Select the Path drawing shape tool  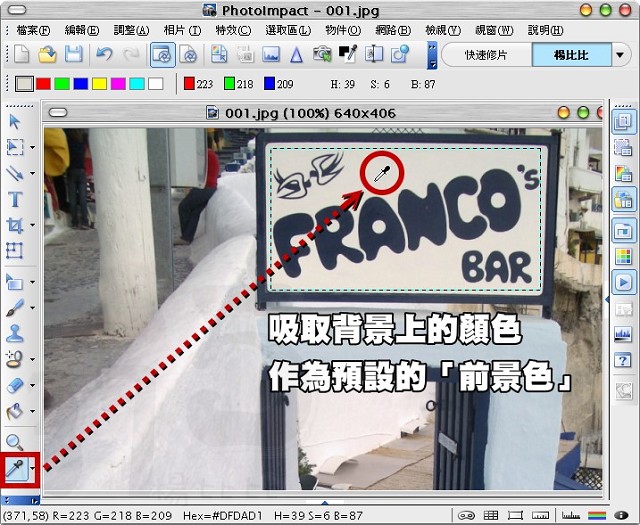coord(15,282)
